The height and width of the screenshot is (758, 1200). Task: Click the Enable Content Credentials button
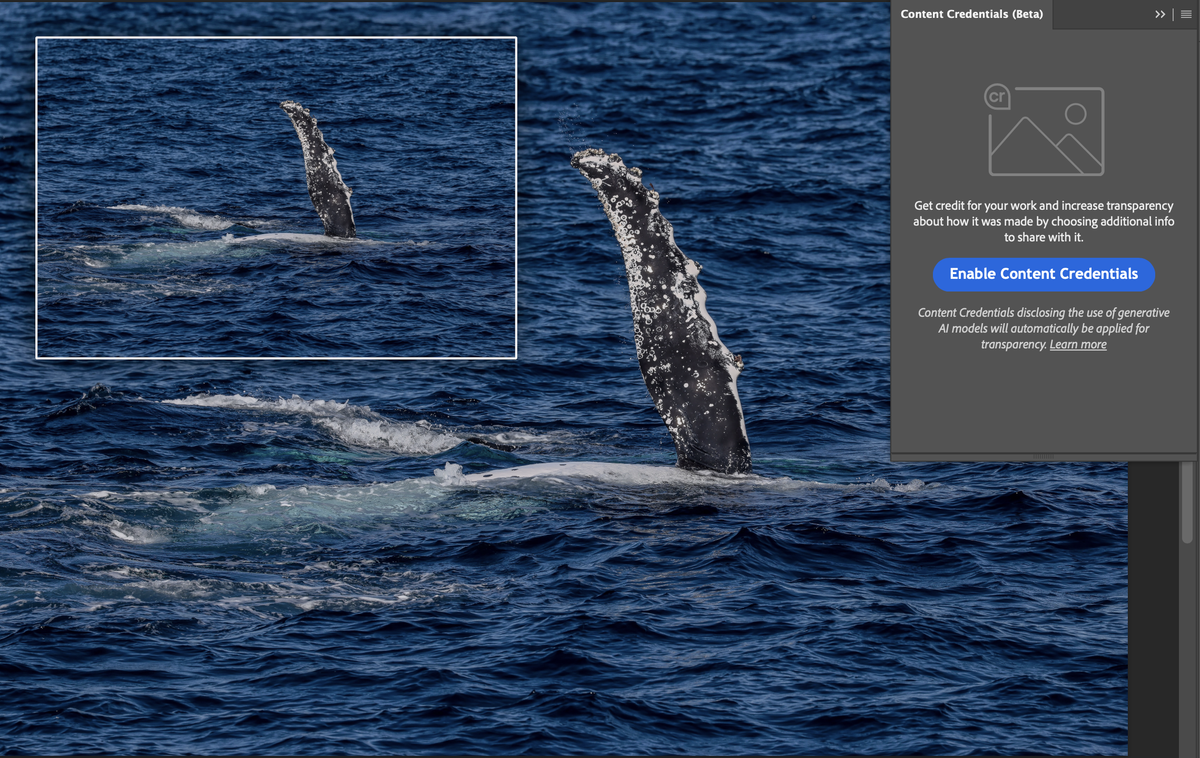click(1043, 274)
